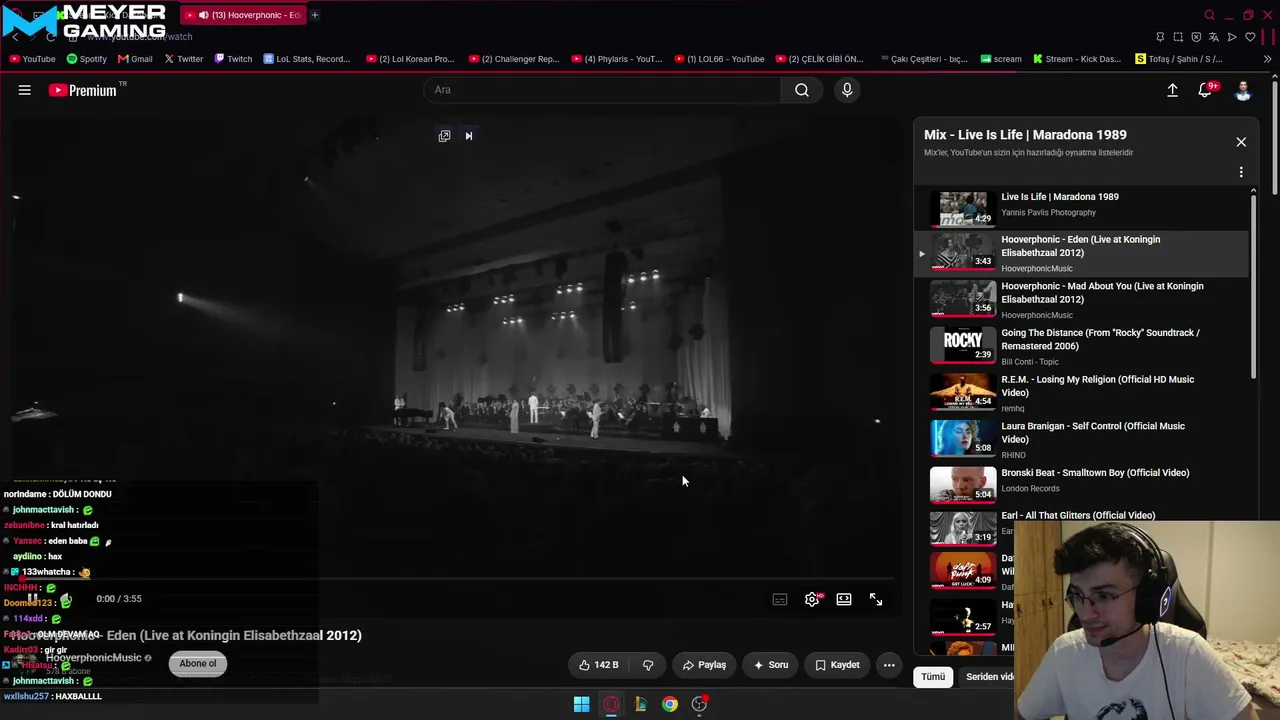Viewport: 1280px width, 720px height.
Task: Click the Soru ask button
Action: 771,665
